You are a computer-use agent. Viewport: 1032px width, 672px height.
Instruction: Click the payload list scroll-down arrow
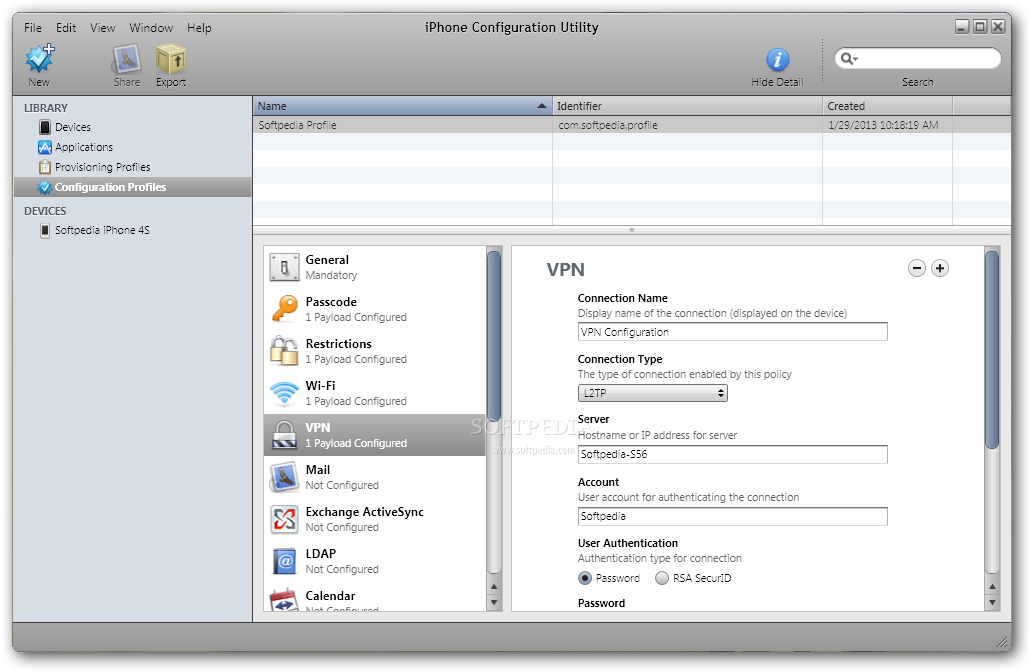pos(494,602)
